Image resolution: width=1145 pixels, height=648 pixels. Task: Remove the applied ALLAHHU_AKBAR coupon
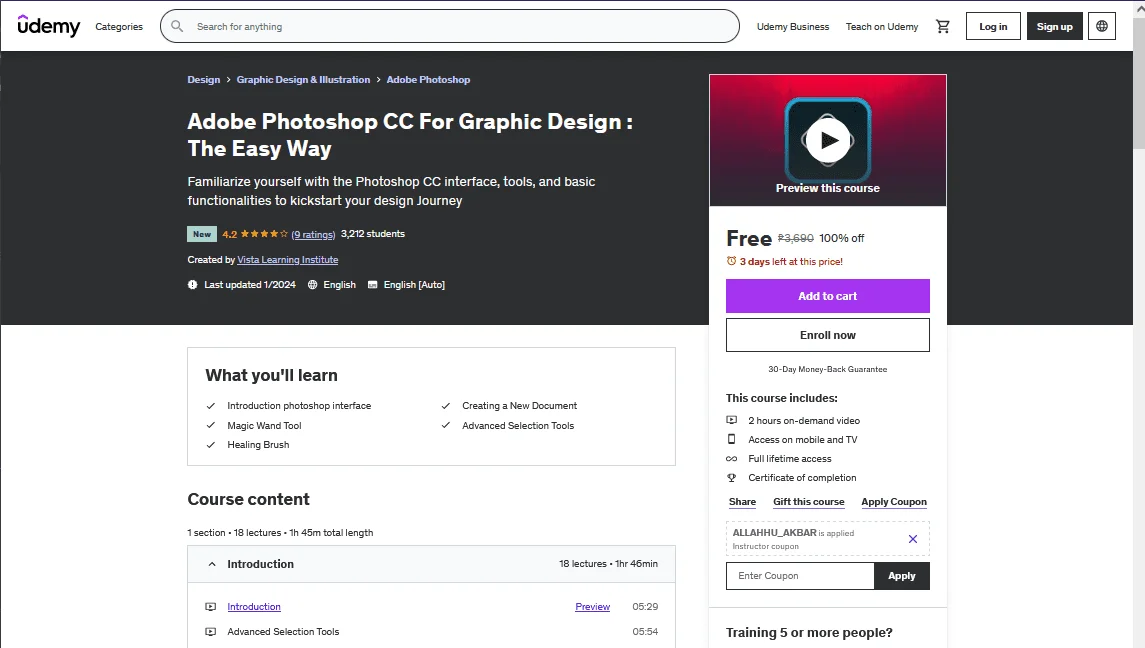(912, 539)
